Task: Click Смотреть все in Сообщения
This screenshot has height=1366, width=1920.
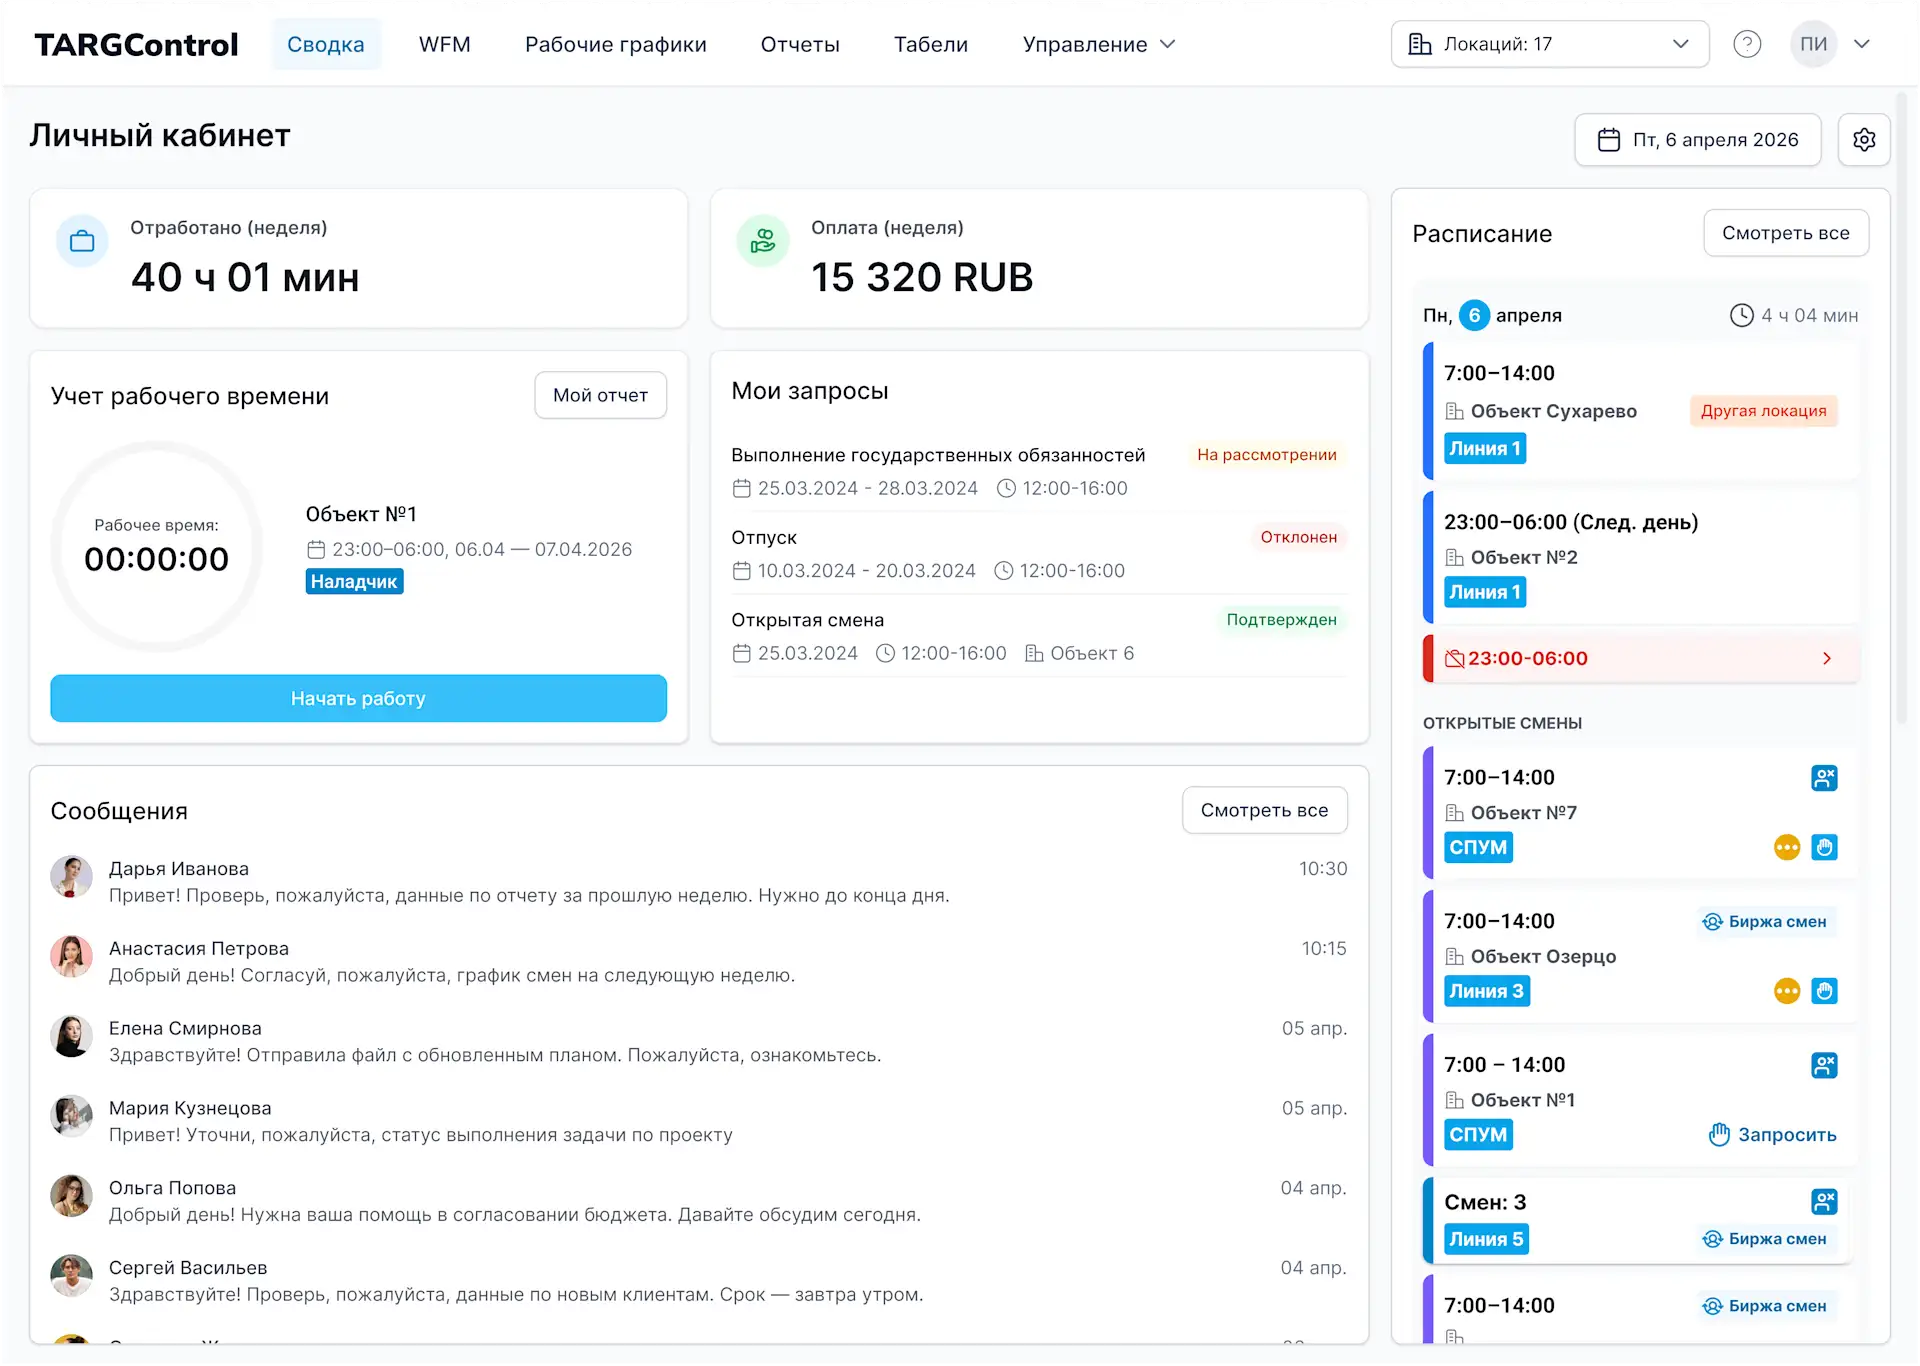Action: tap(1264, 810)
